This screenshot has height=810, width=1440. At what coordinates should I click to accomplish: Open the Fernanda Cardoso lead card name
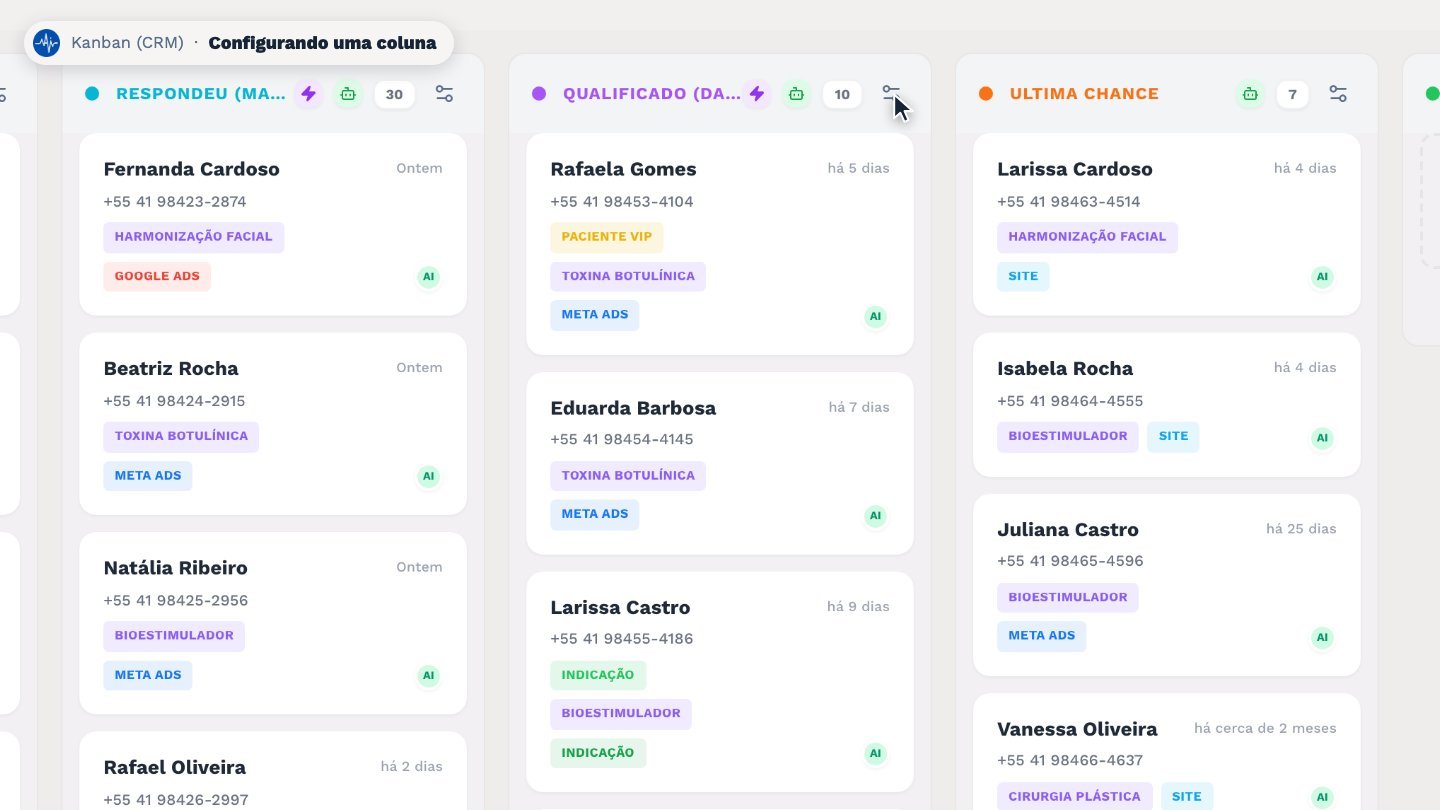pyautogui.click(x=192, y=169)
